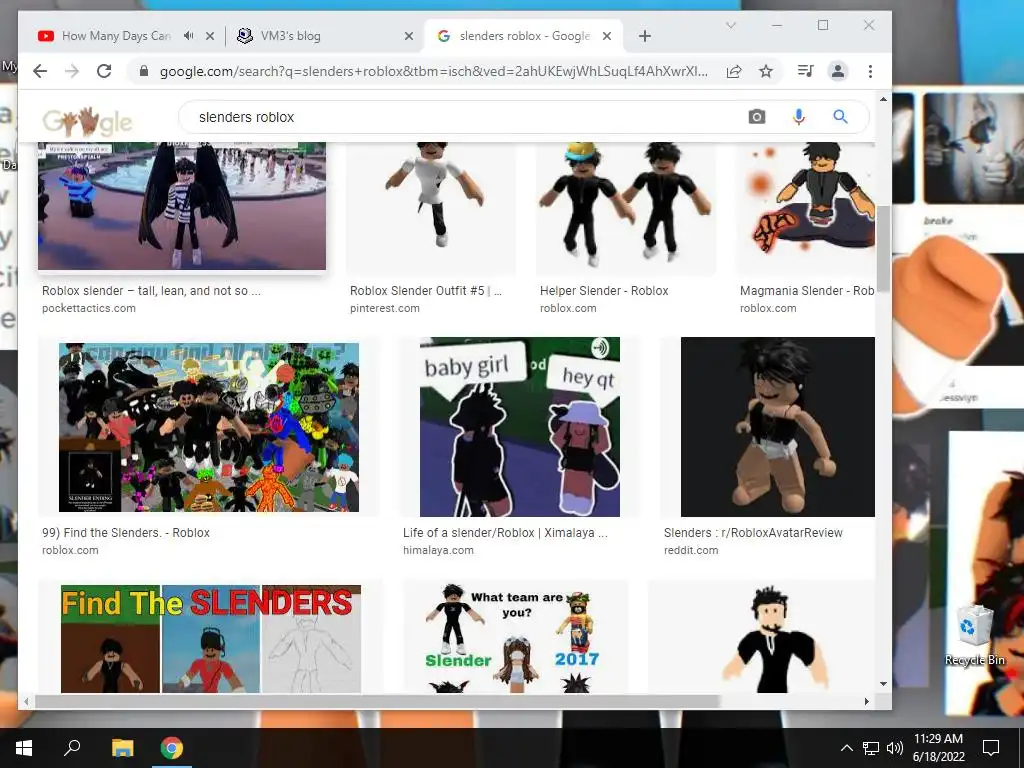
Task: Open File Explorer from taskbar
Action: [122, 748]
